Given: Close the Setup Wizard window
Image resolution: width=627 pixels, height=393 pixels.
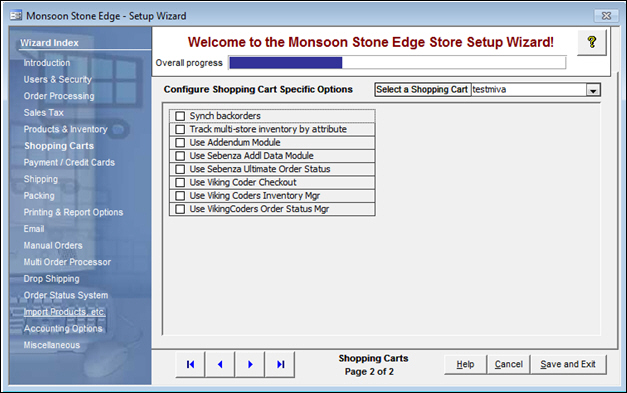Looking at the screenshot, I should (607, 16).
